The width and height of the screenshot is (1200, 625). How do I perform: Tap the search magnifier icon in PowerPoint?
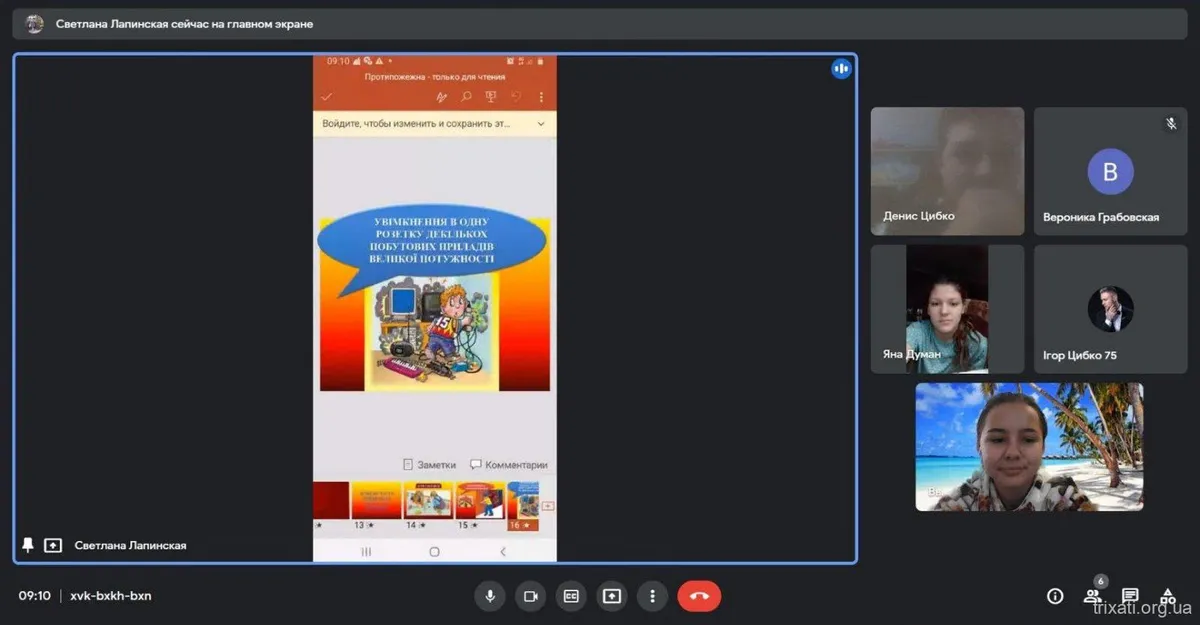tap(466, 97)
